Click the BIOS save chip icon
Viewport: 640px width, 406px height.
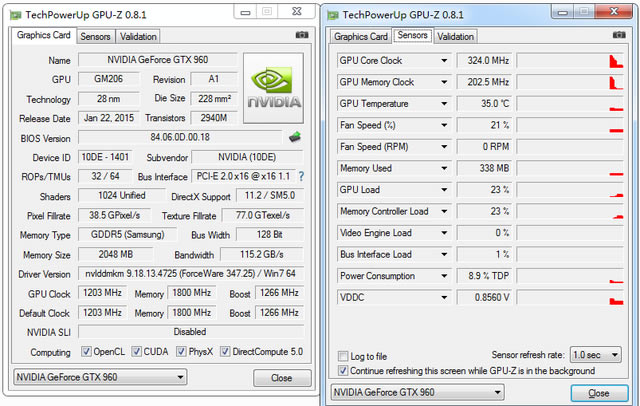click(295, 138)
